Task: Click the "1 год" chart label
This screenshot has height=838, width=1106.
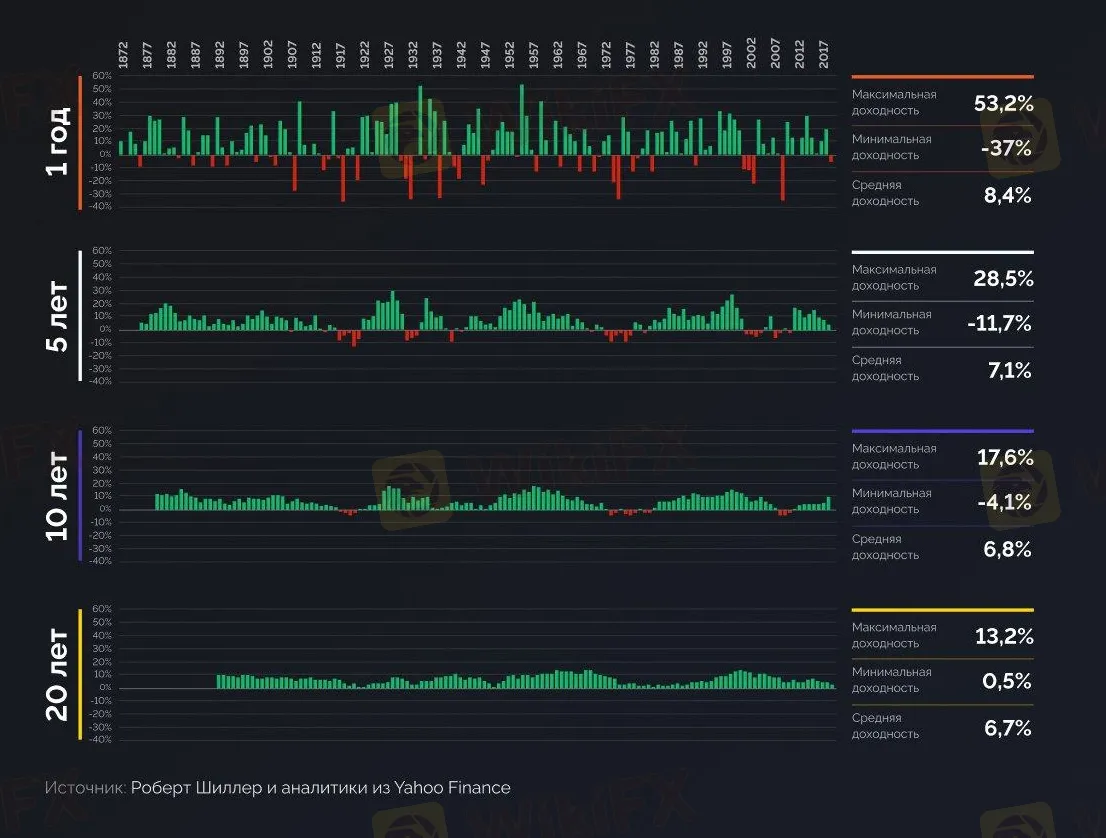Action: coord(58,141)
